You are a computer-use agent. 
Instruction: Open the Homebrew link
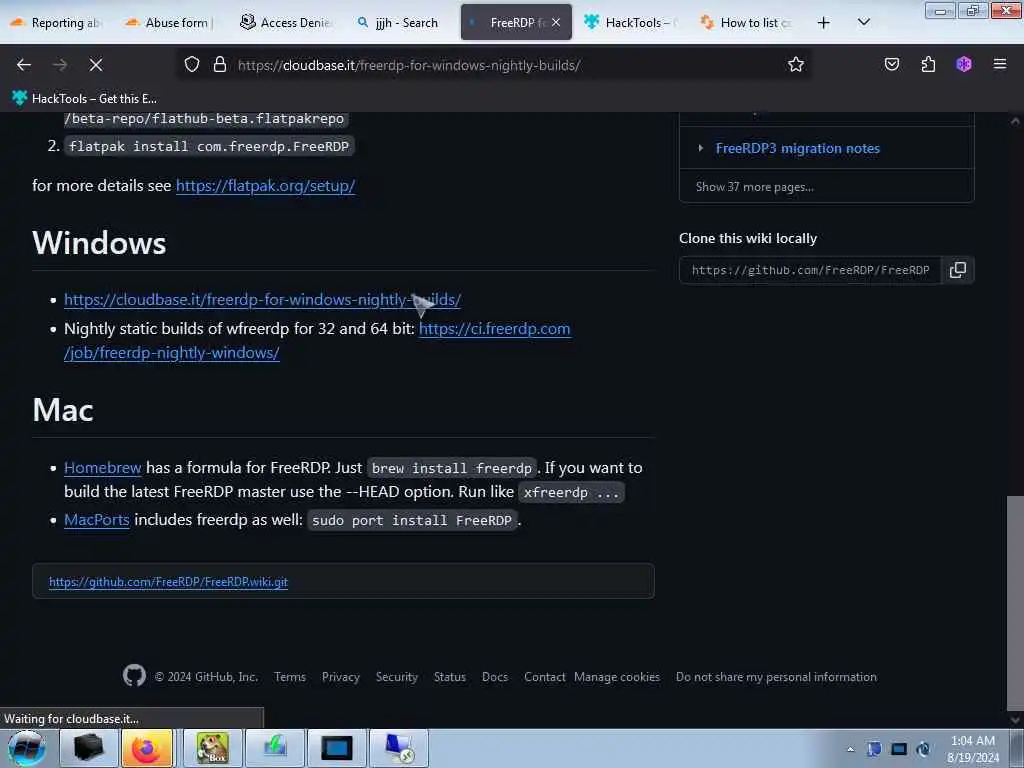103,468
